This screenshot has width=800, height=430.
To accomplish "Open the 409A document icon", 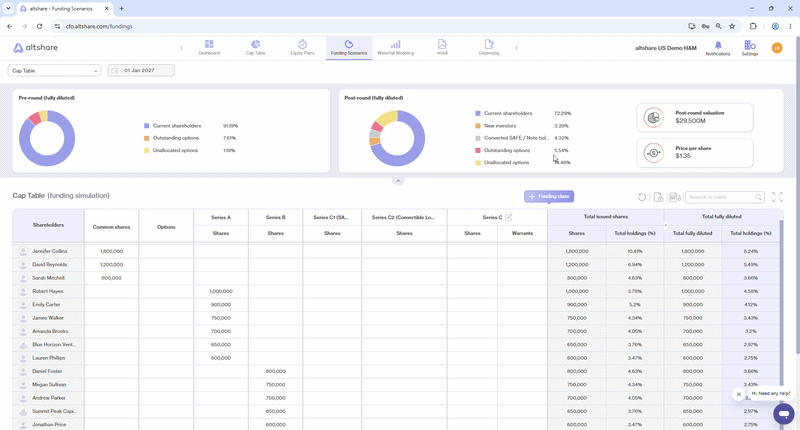I will tap(442, 44).
